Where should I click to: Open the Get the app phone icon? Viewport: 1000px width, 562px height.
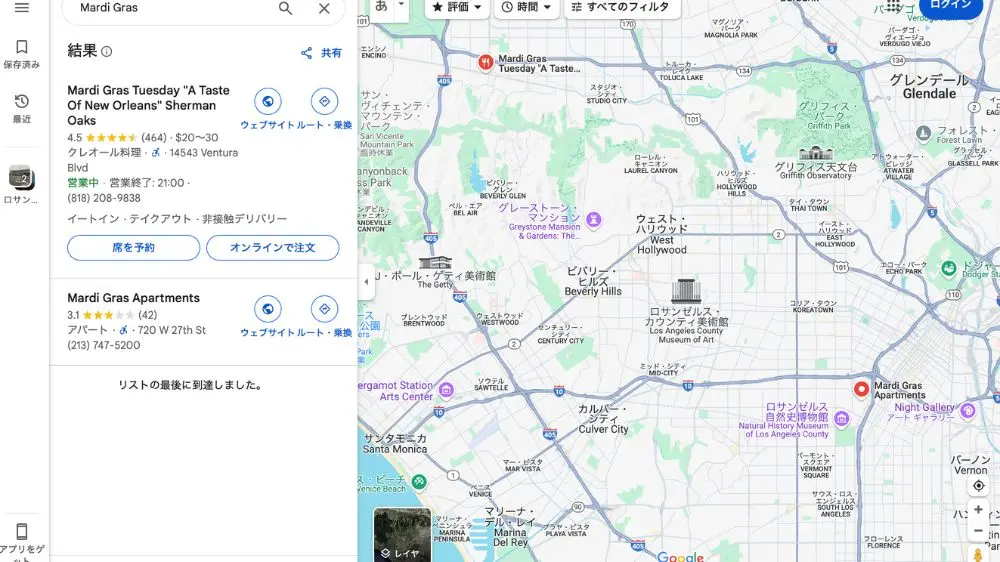tap(22, 531)
